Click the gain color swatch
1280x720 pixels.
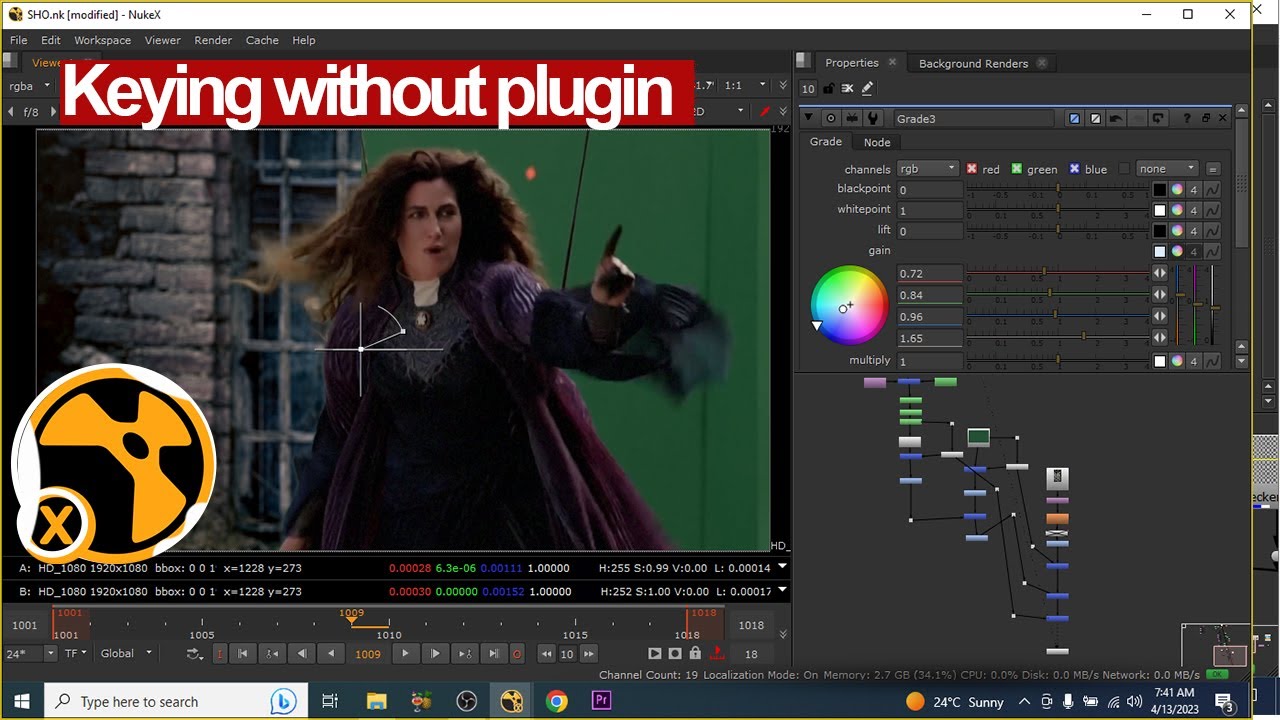(x=1160, y=252)
